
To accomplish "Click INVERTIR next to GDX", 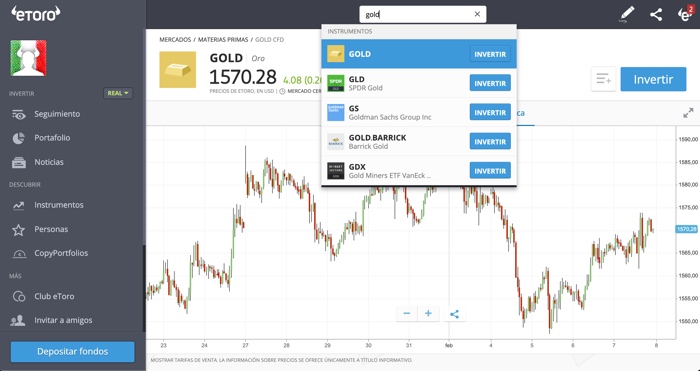I will click(490, 171).
